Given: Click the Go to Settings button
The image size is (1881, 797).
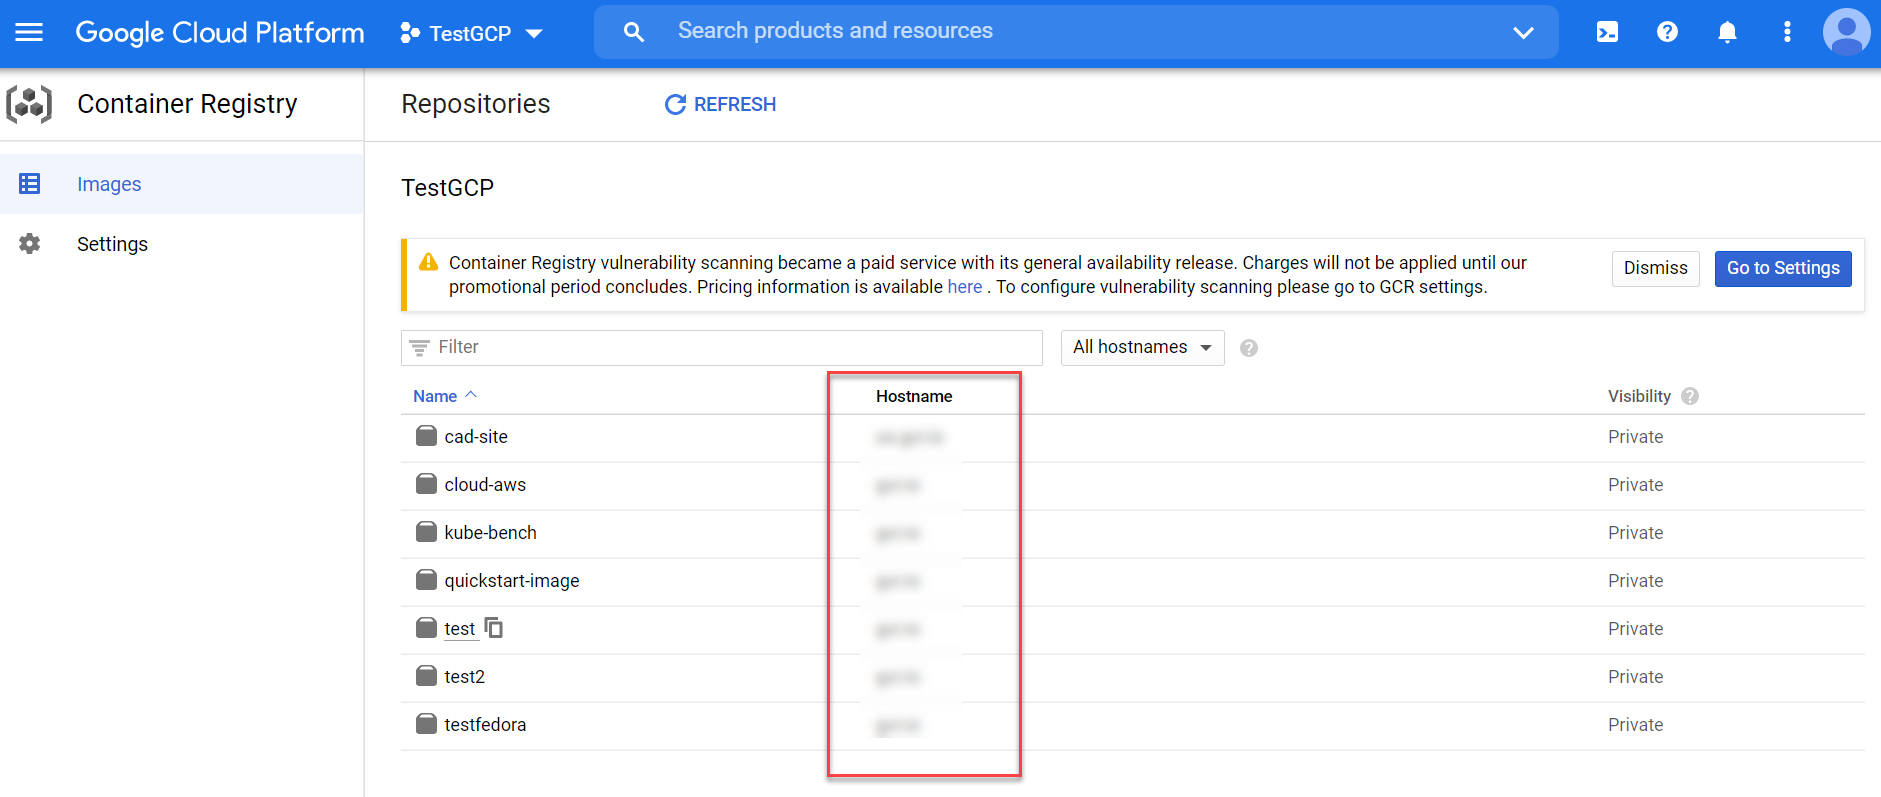Looking at the screenshot, I should point(1783,268).
